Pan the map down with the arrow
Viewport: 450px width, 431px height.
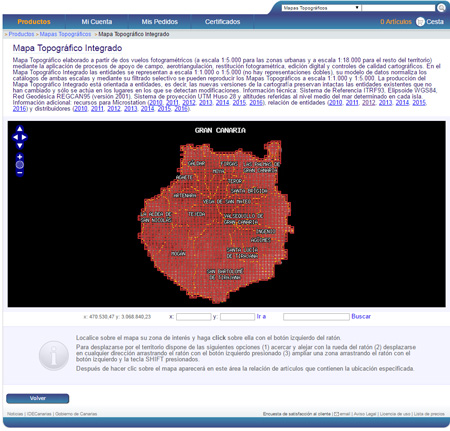pyautogui.click(x=20, y=146)
